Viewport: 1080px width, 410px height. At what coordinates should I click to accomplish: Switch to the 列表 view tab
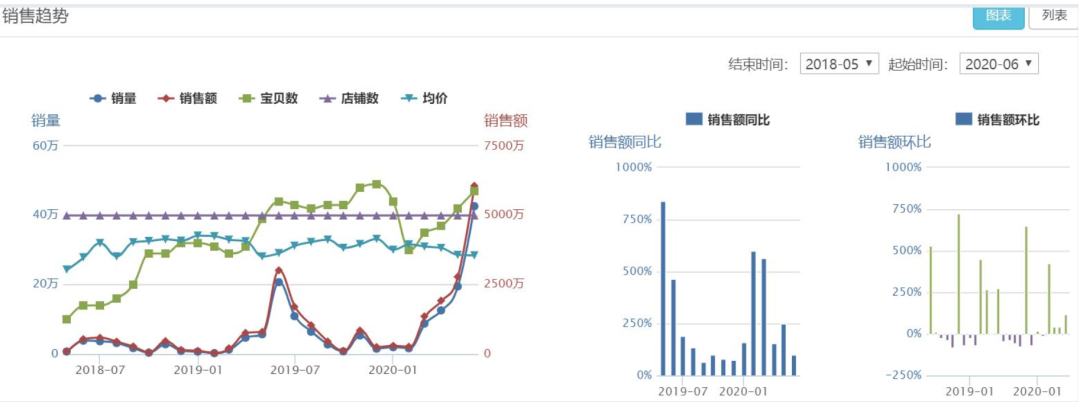click(x=1054, y=17)
